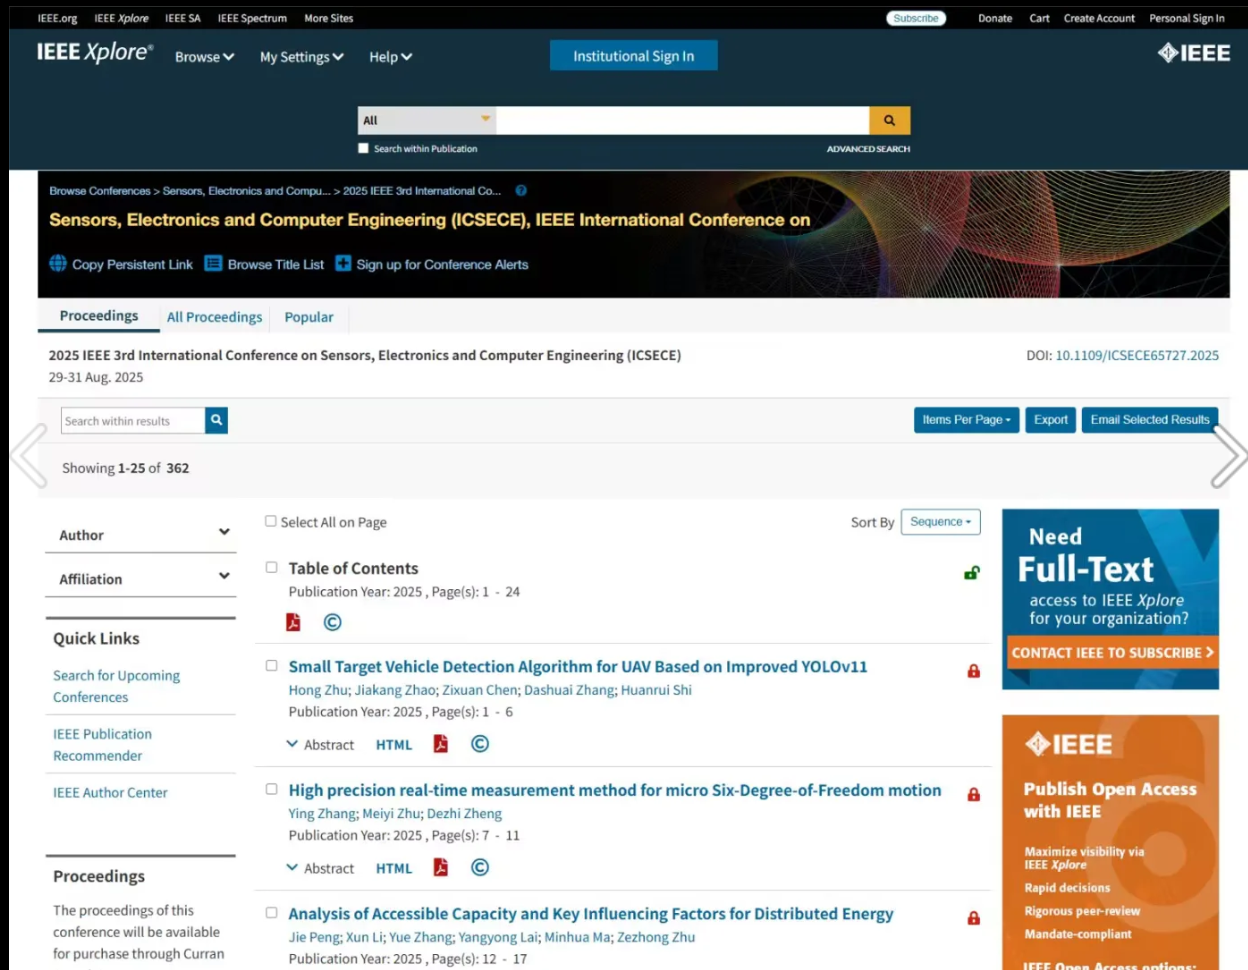The width and height of the screenshot is (1248, 970).
Task: Click copyright icon for YOLOv11 vehicle detection paper
Action: click(x=480, y=744)
